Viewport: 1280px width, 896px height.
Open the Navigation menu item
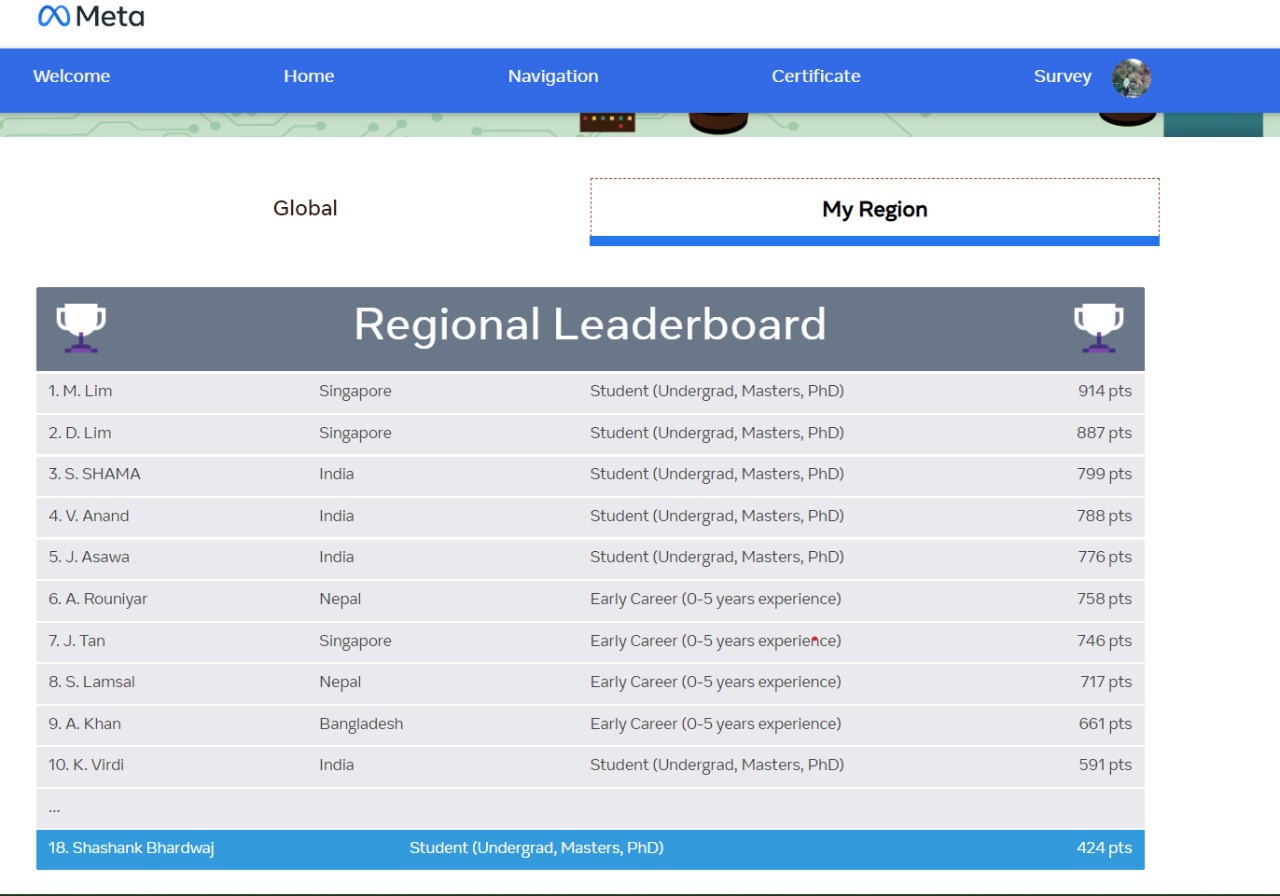point(553,77)
